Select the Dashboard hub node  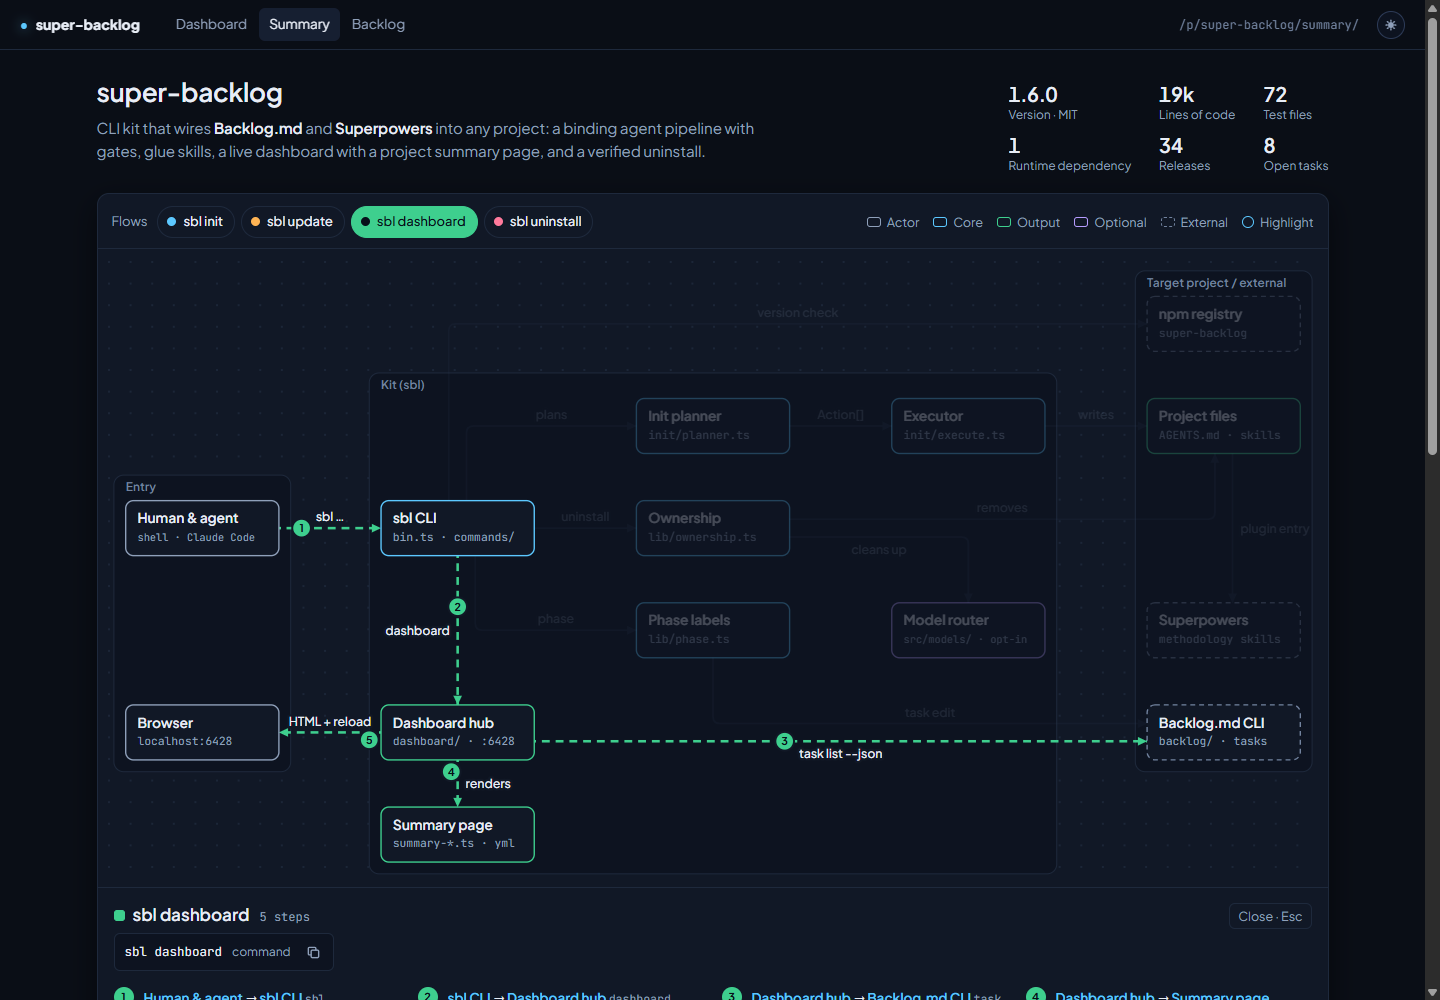[457, 732]
